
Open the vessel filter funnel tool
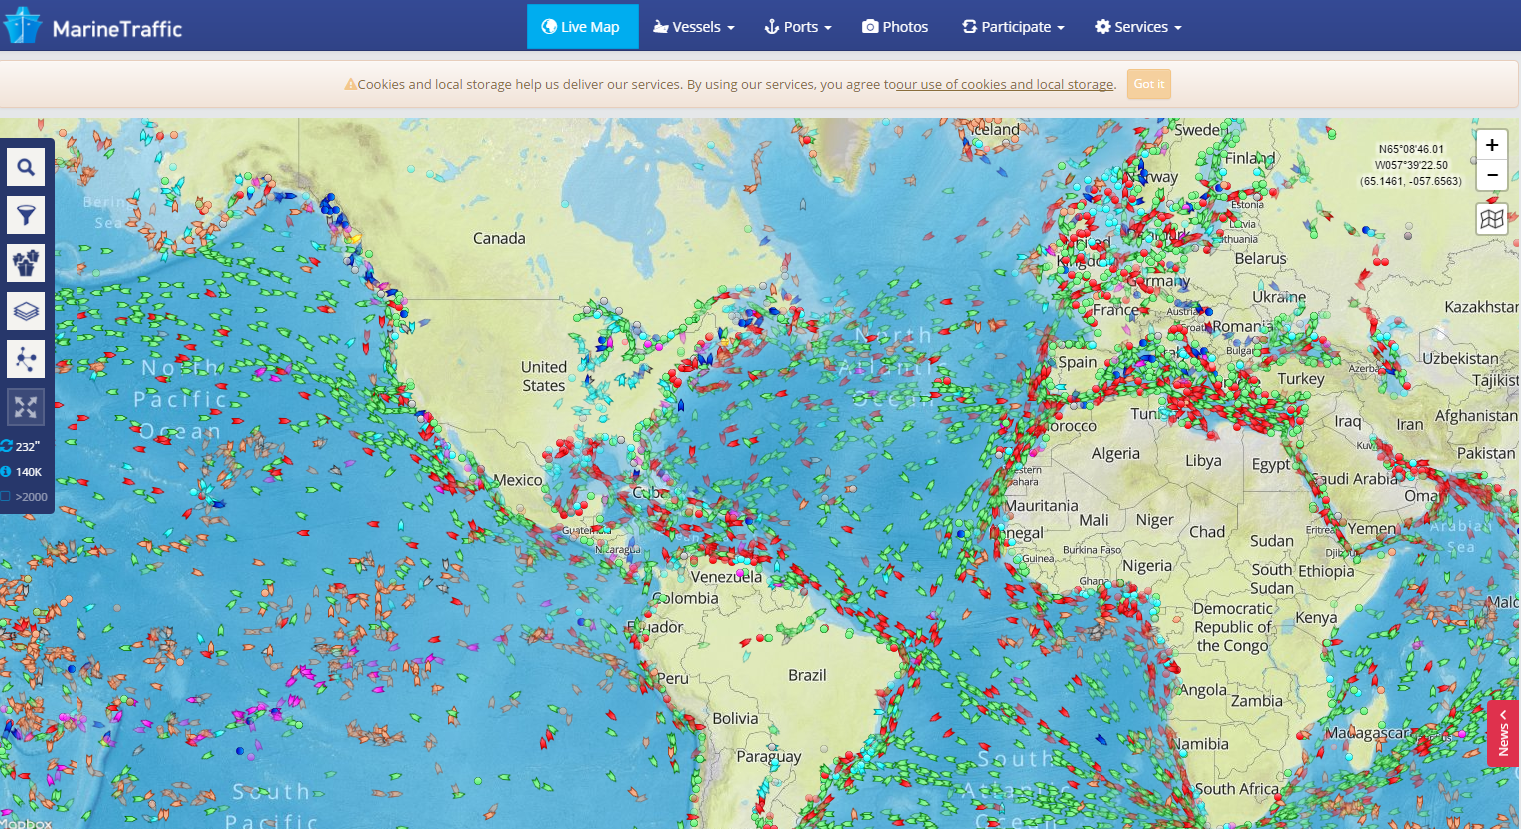coord(26,215)
